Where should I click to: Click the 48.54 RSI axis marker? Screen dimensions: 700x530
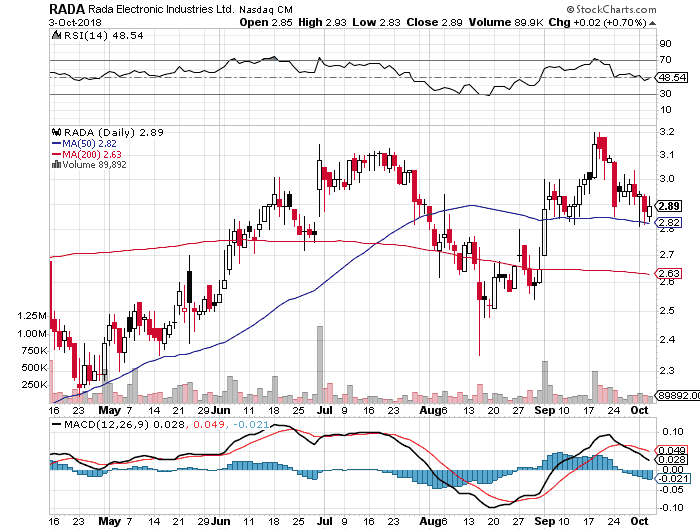[671, 77]
